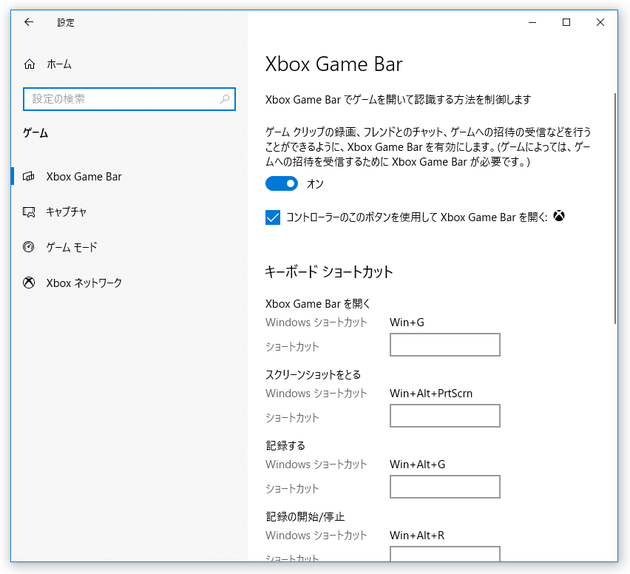Select Xbox Game Bar in sidebar
Screen dimensions: 630x574
[x=129, y=176]
